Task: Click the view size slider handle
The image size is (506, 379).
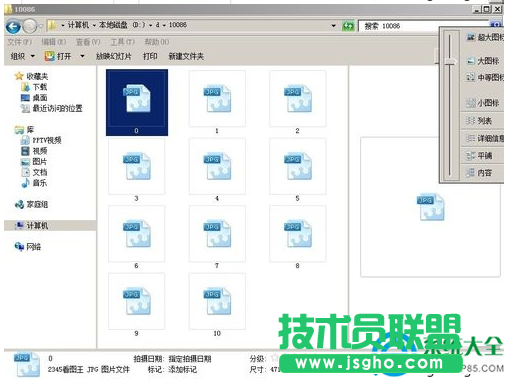Action: [x=450, y=61]
